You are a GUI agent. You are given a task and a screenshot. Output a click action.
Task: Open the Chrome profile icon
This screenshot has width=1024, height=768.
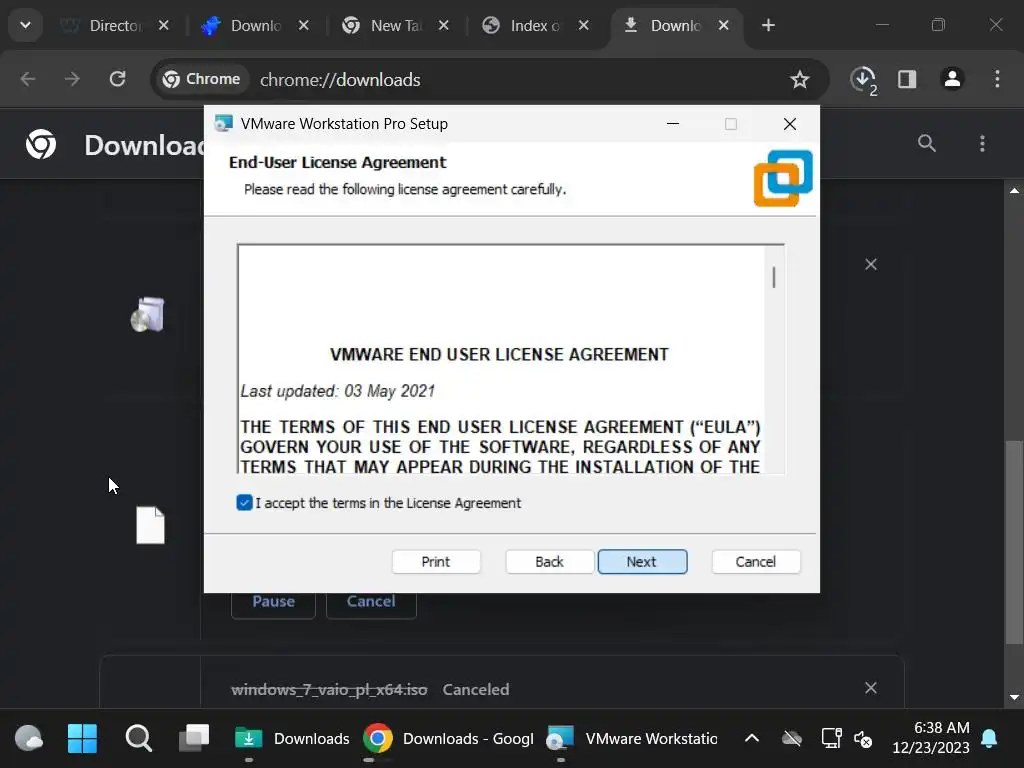(x=952, y=79)
